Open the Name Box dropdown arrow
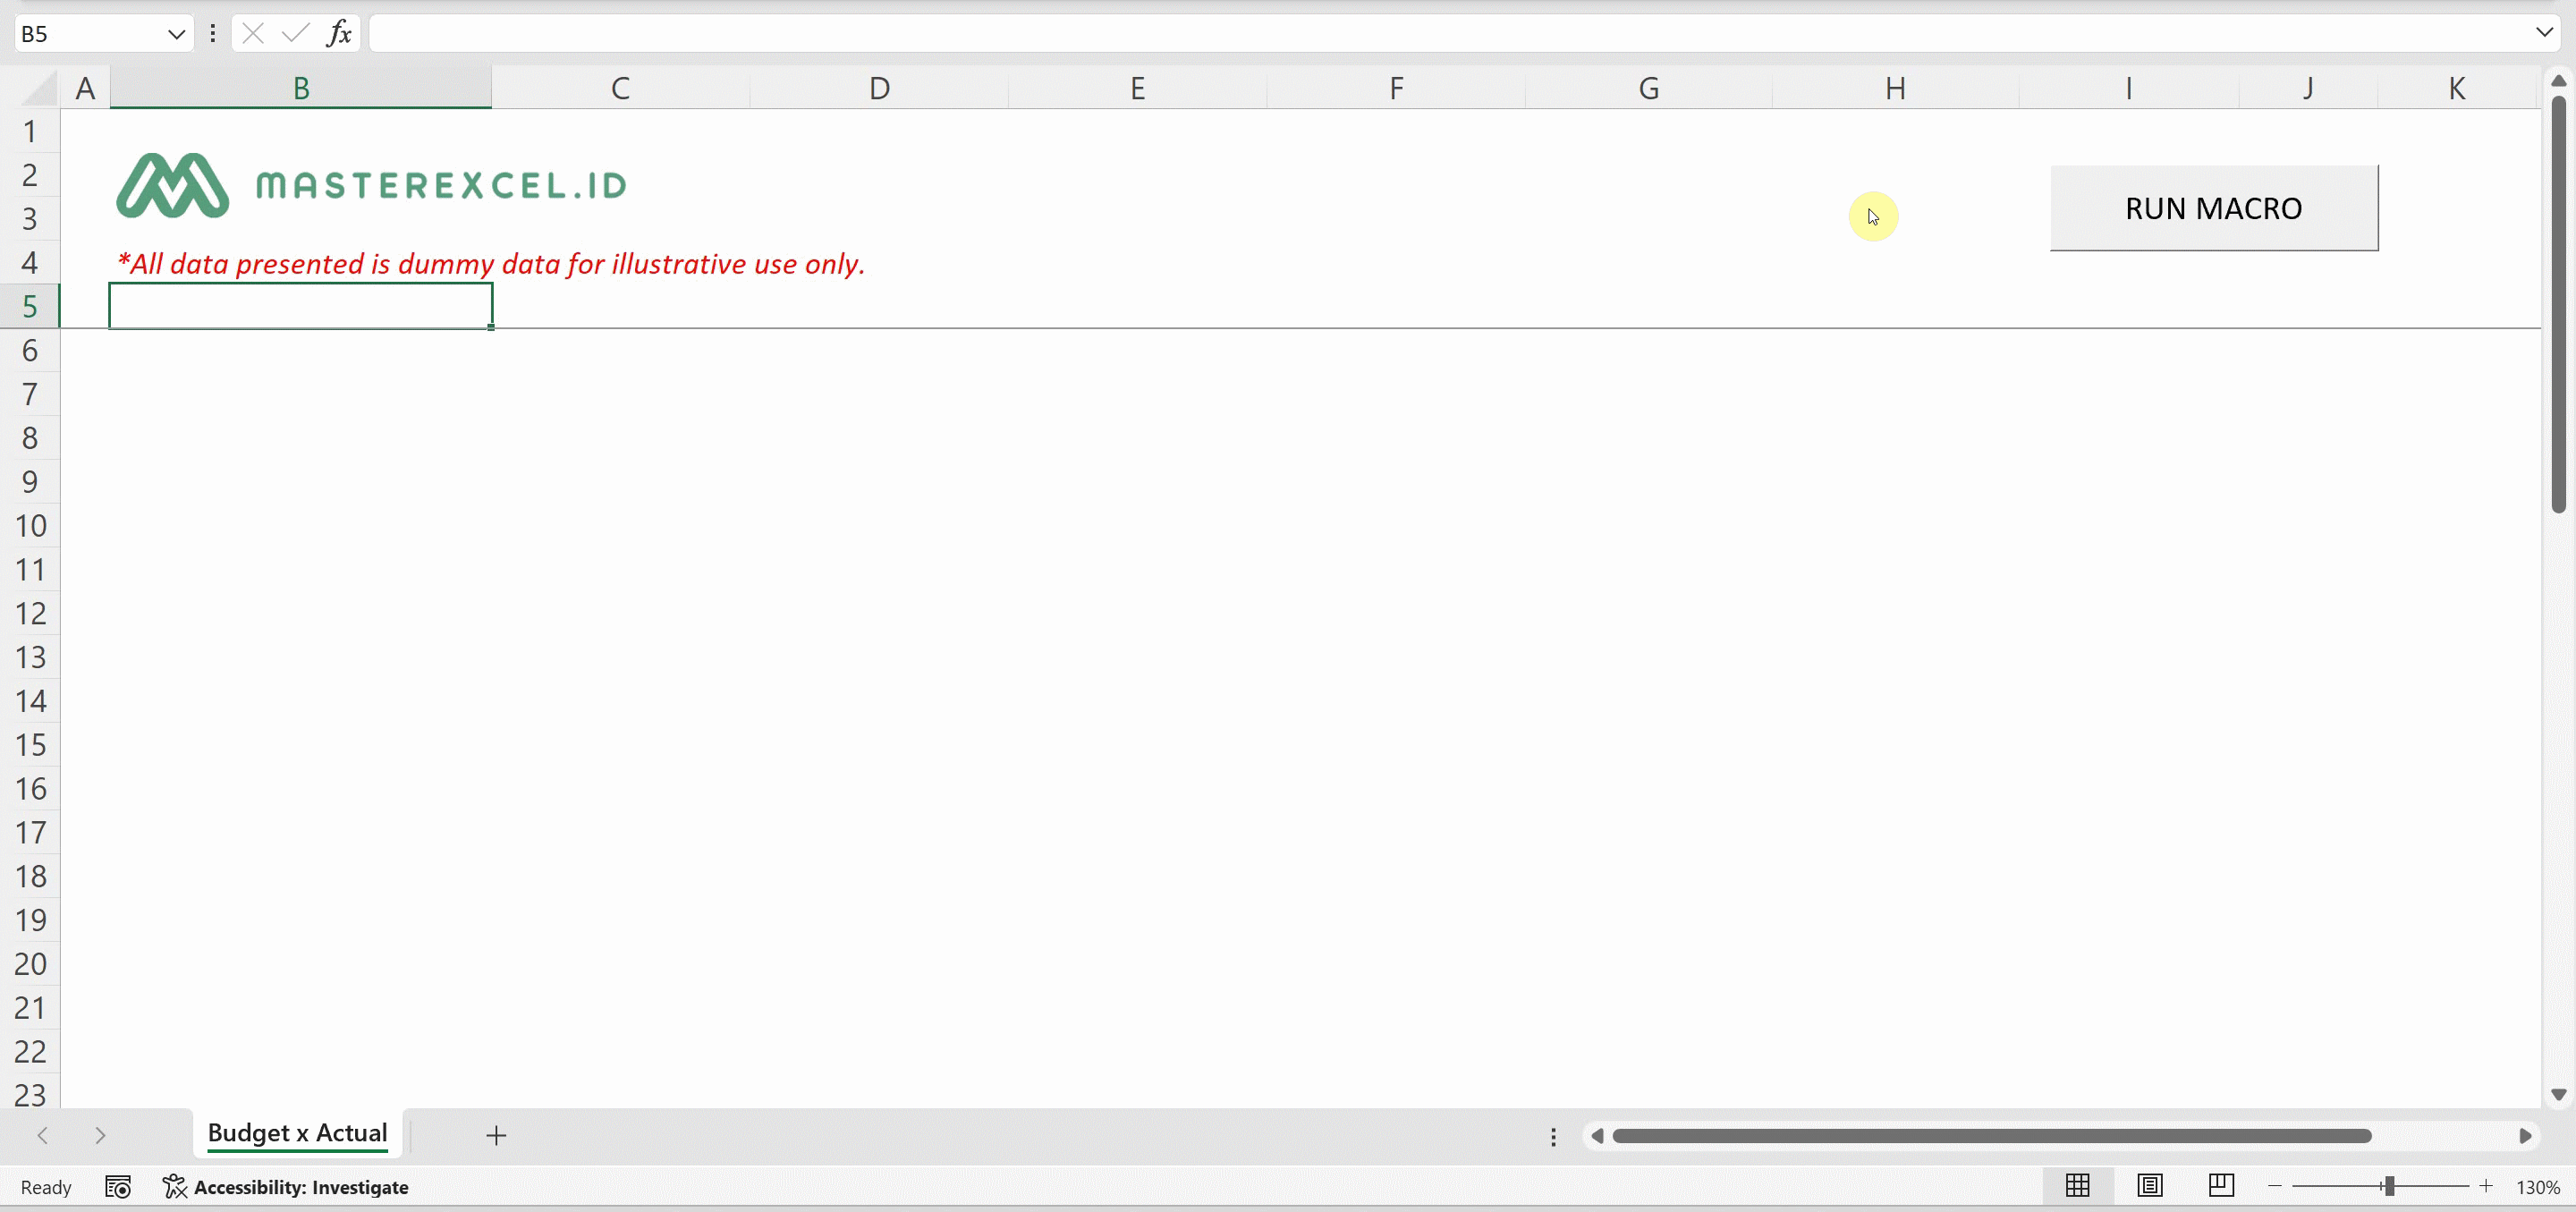Image resolution: width=2576 pixels, height=1212 pixels. click(176, 34)
